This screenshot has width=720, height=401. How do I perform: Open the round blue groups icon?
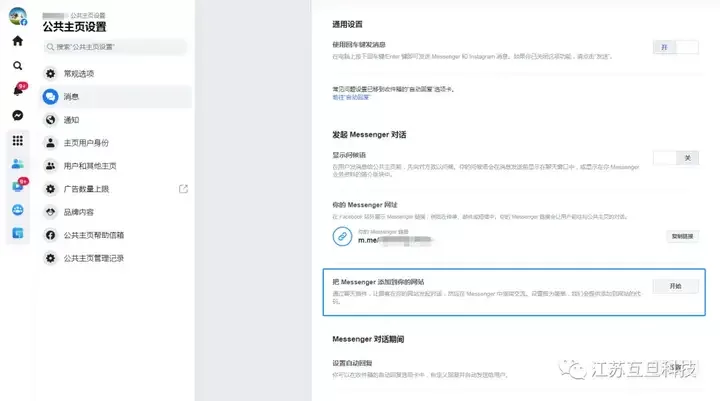(x=17, y=210)
